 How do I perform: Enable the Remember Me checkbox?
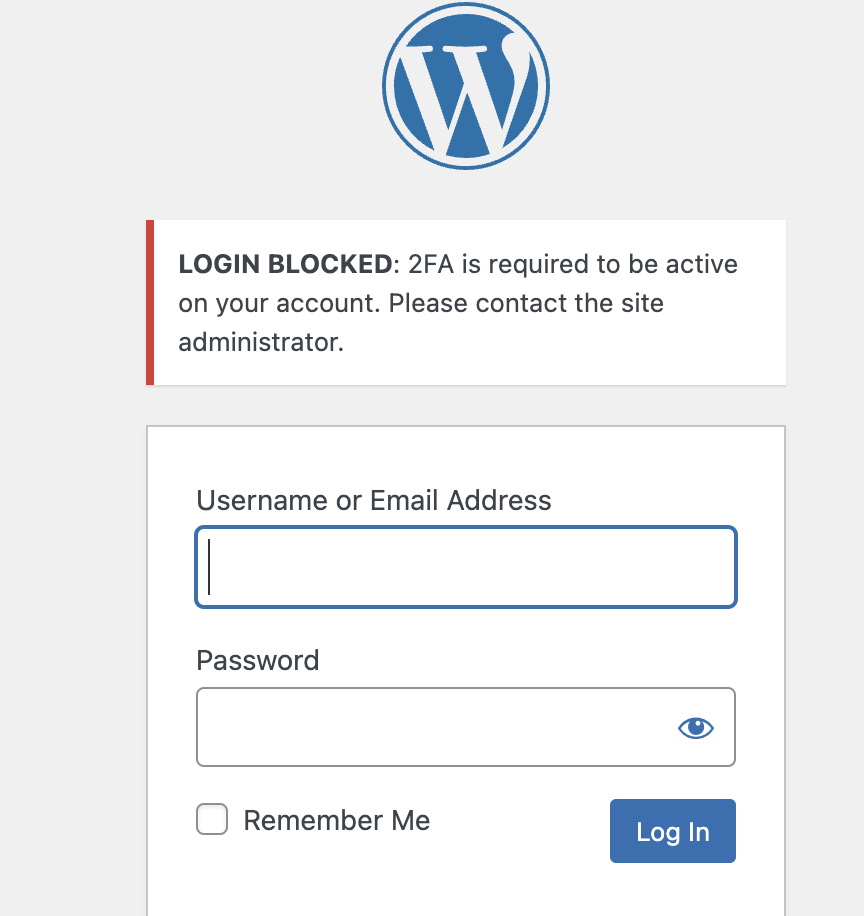point(212,820)
